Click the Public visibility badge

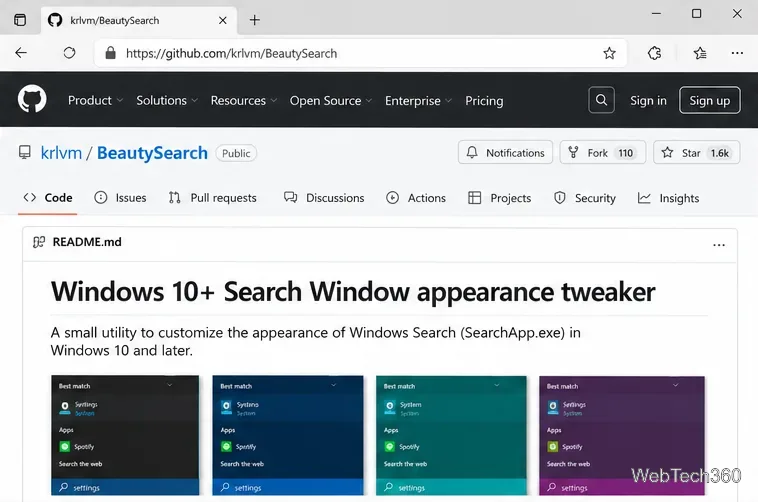[x=236, y=153]
